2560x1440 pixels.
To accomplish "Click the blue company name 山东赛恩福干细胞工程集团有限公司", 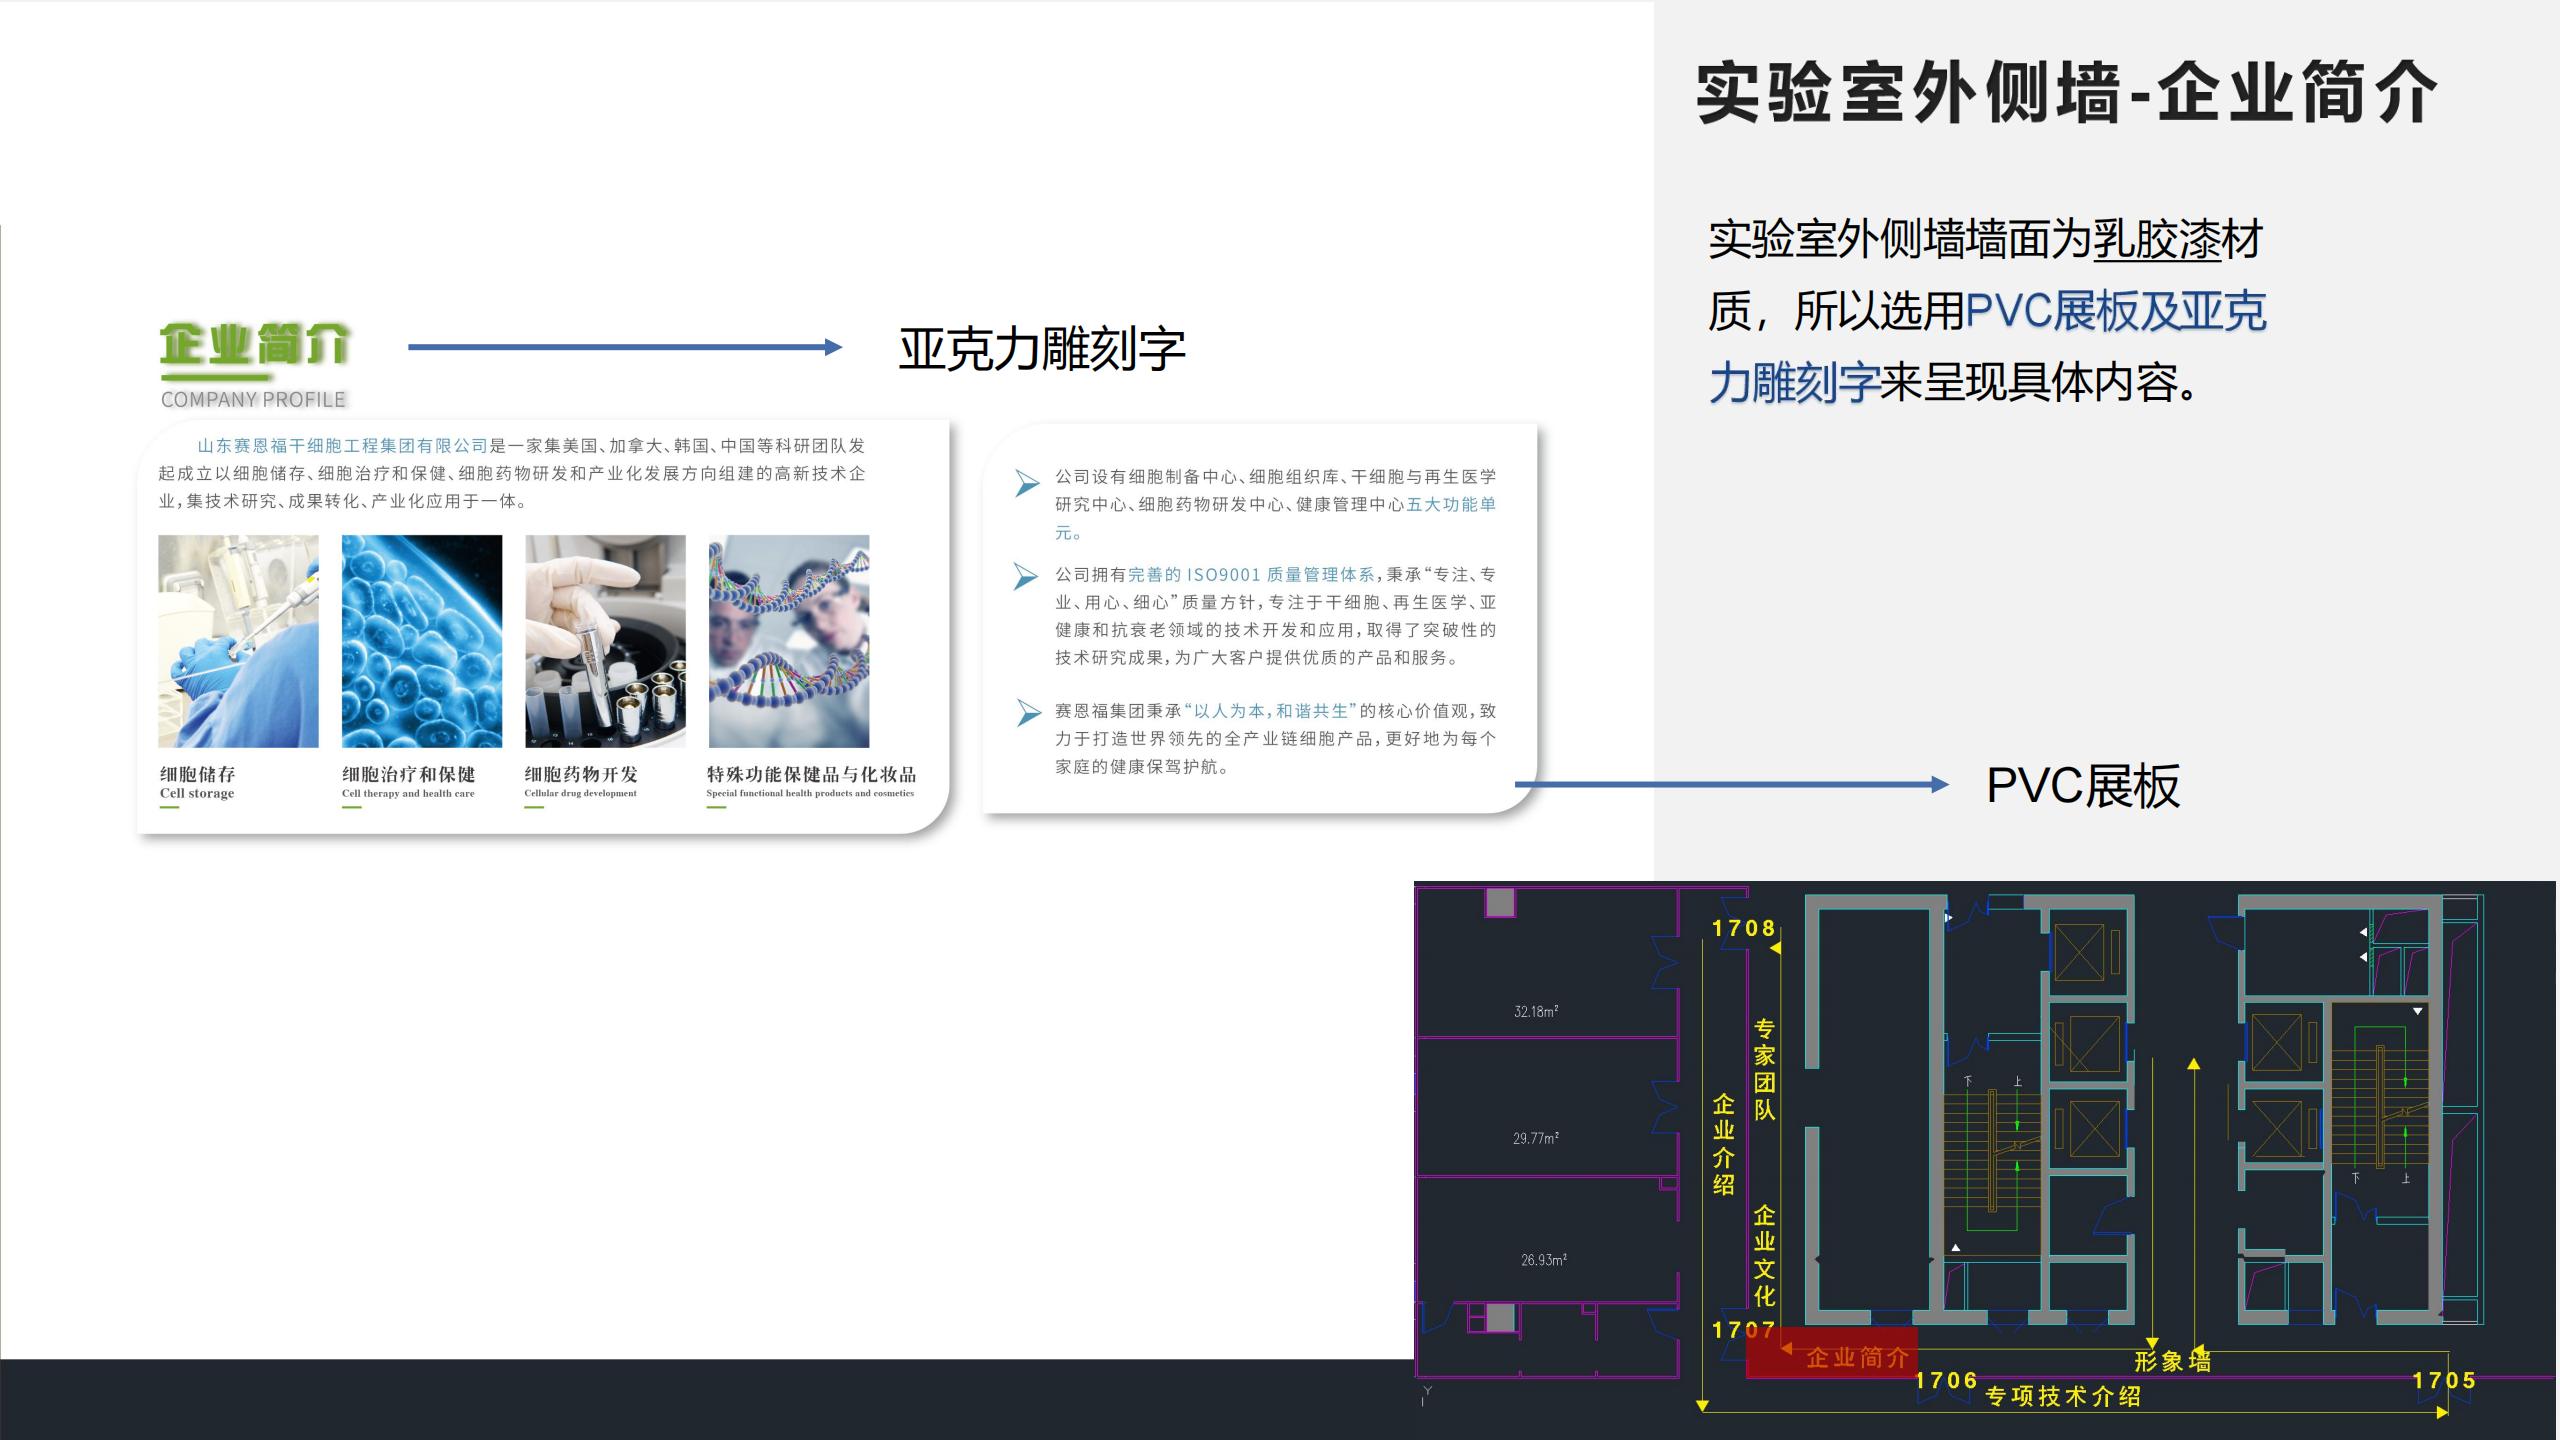I will point(343,446).
